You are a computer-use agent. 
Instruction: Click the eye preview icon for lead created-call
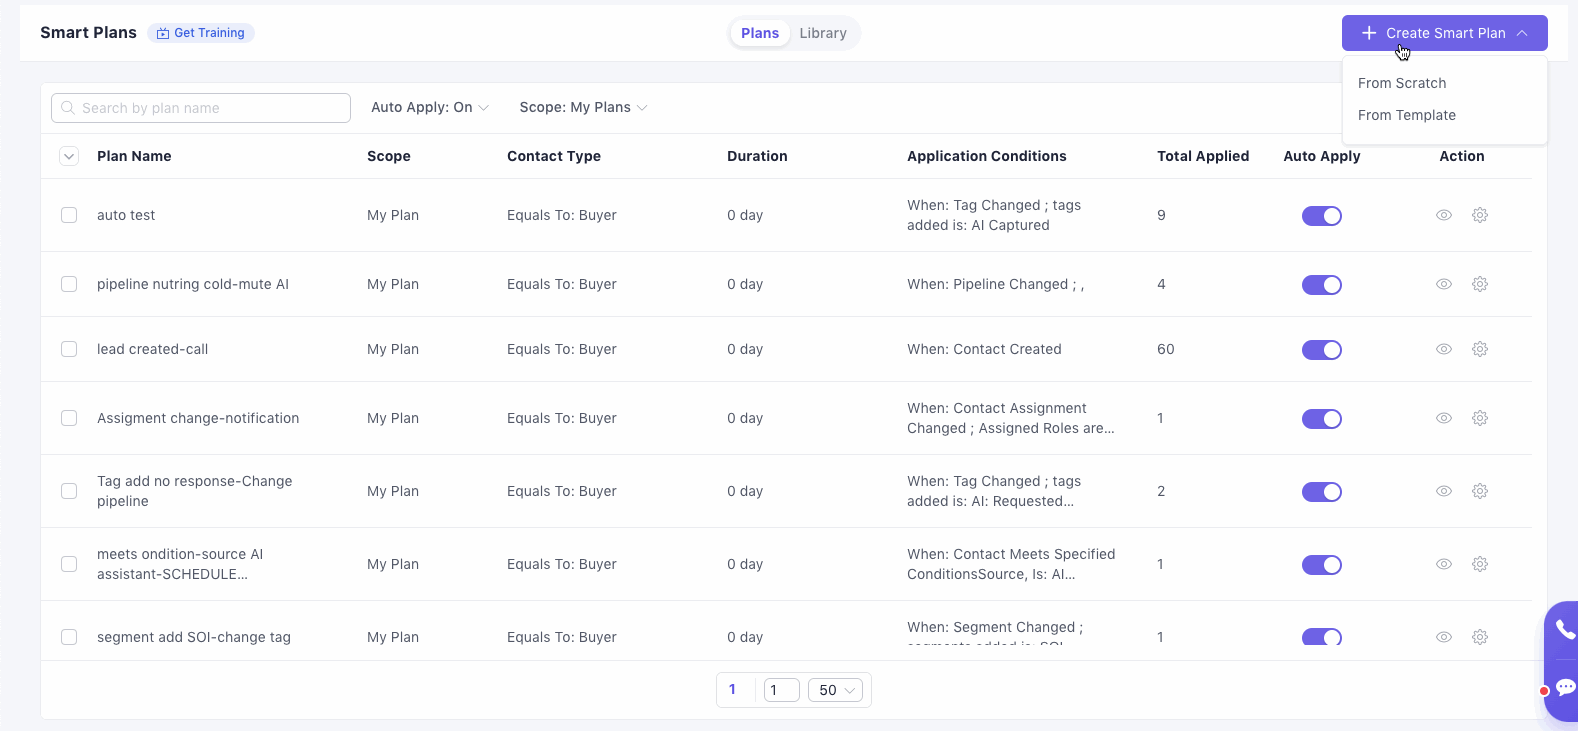(1444, 349)
